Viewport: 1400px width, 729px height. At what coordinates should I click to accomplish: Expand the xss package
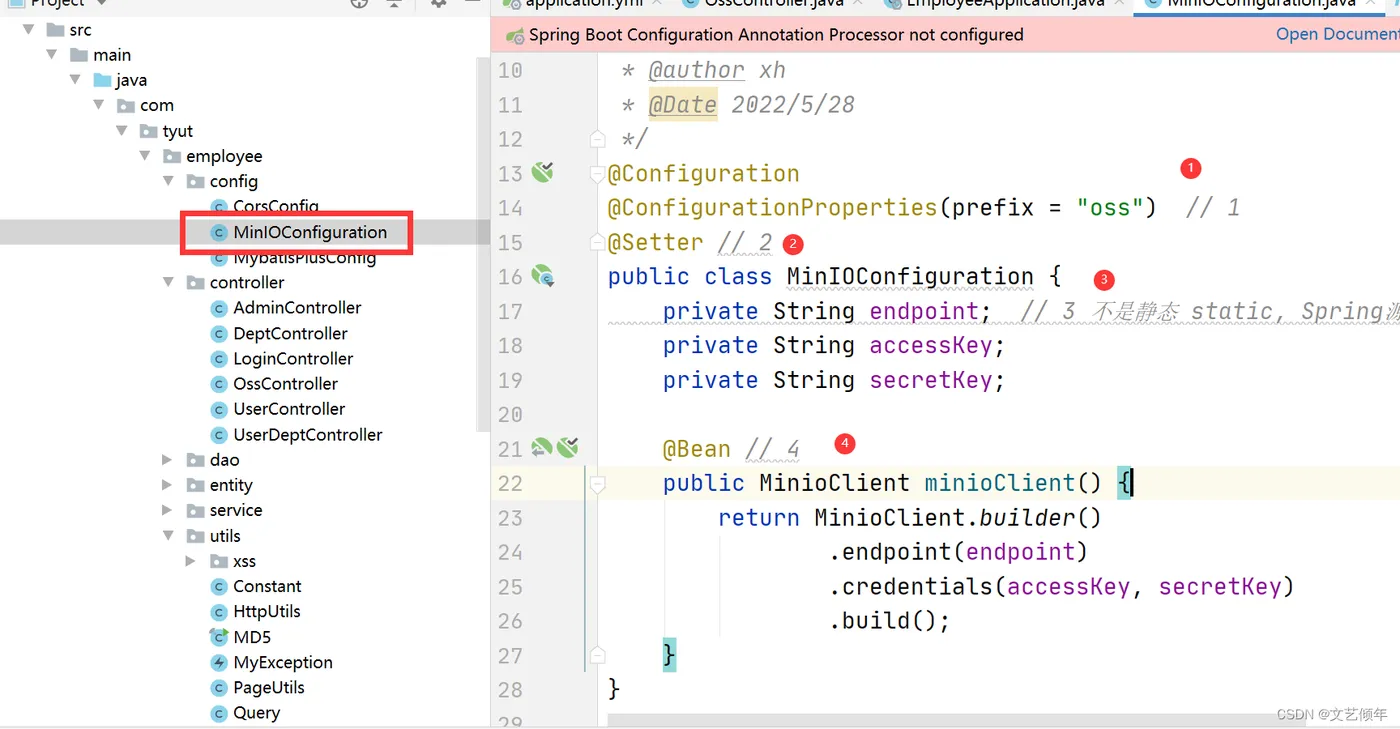191,561
